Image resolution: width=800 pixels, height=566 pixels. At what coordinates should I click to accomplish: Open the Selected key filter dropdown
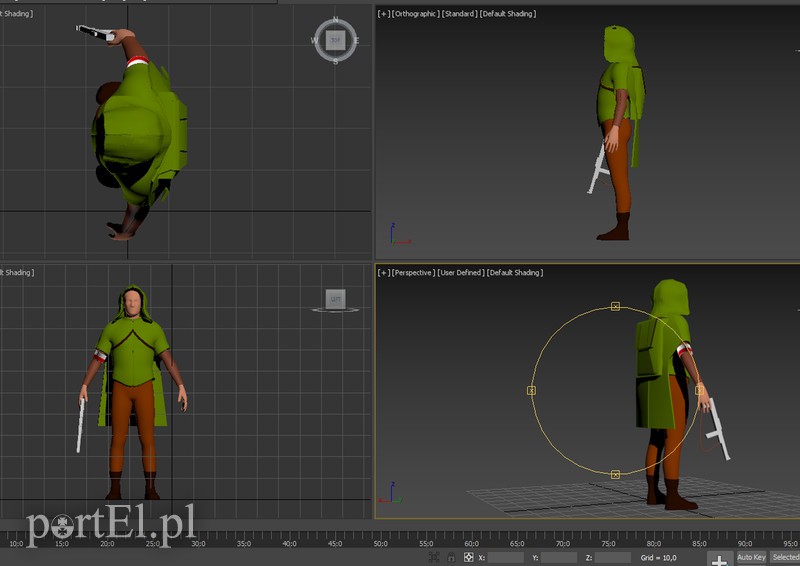click(785, 557)
